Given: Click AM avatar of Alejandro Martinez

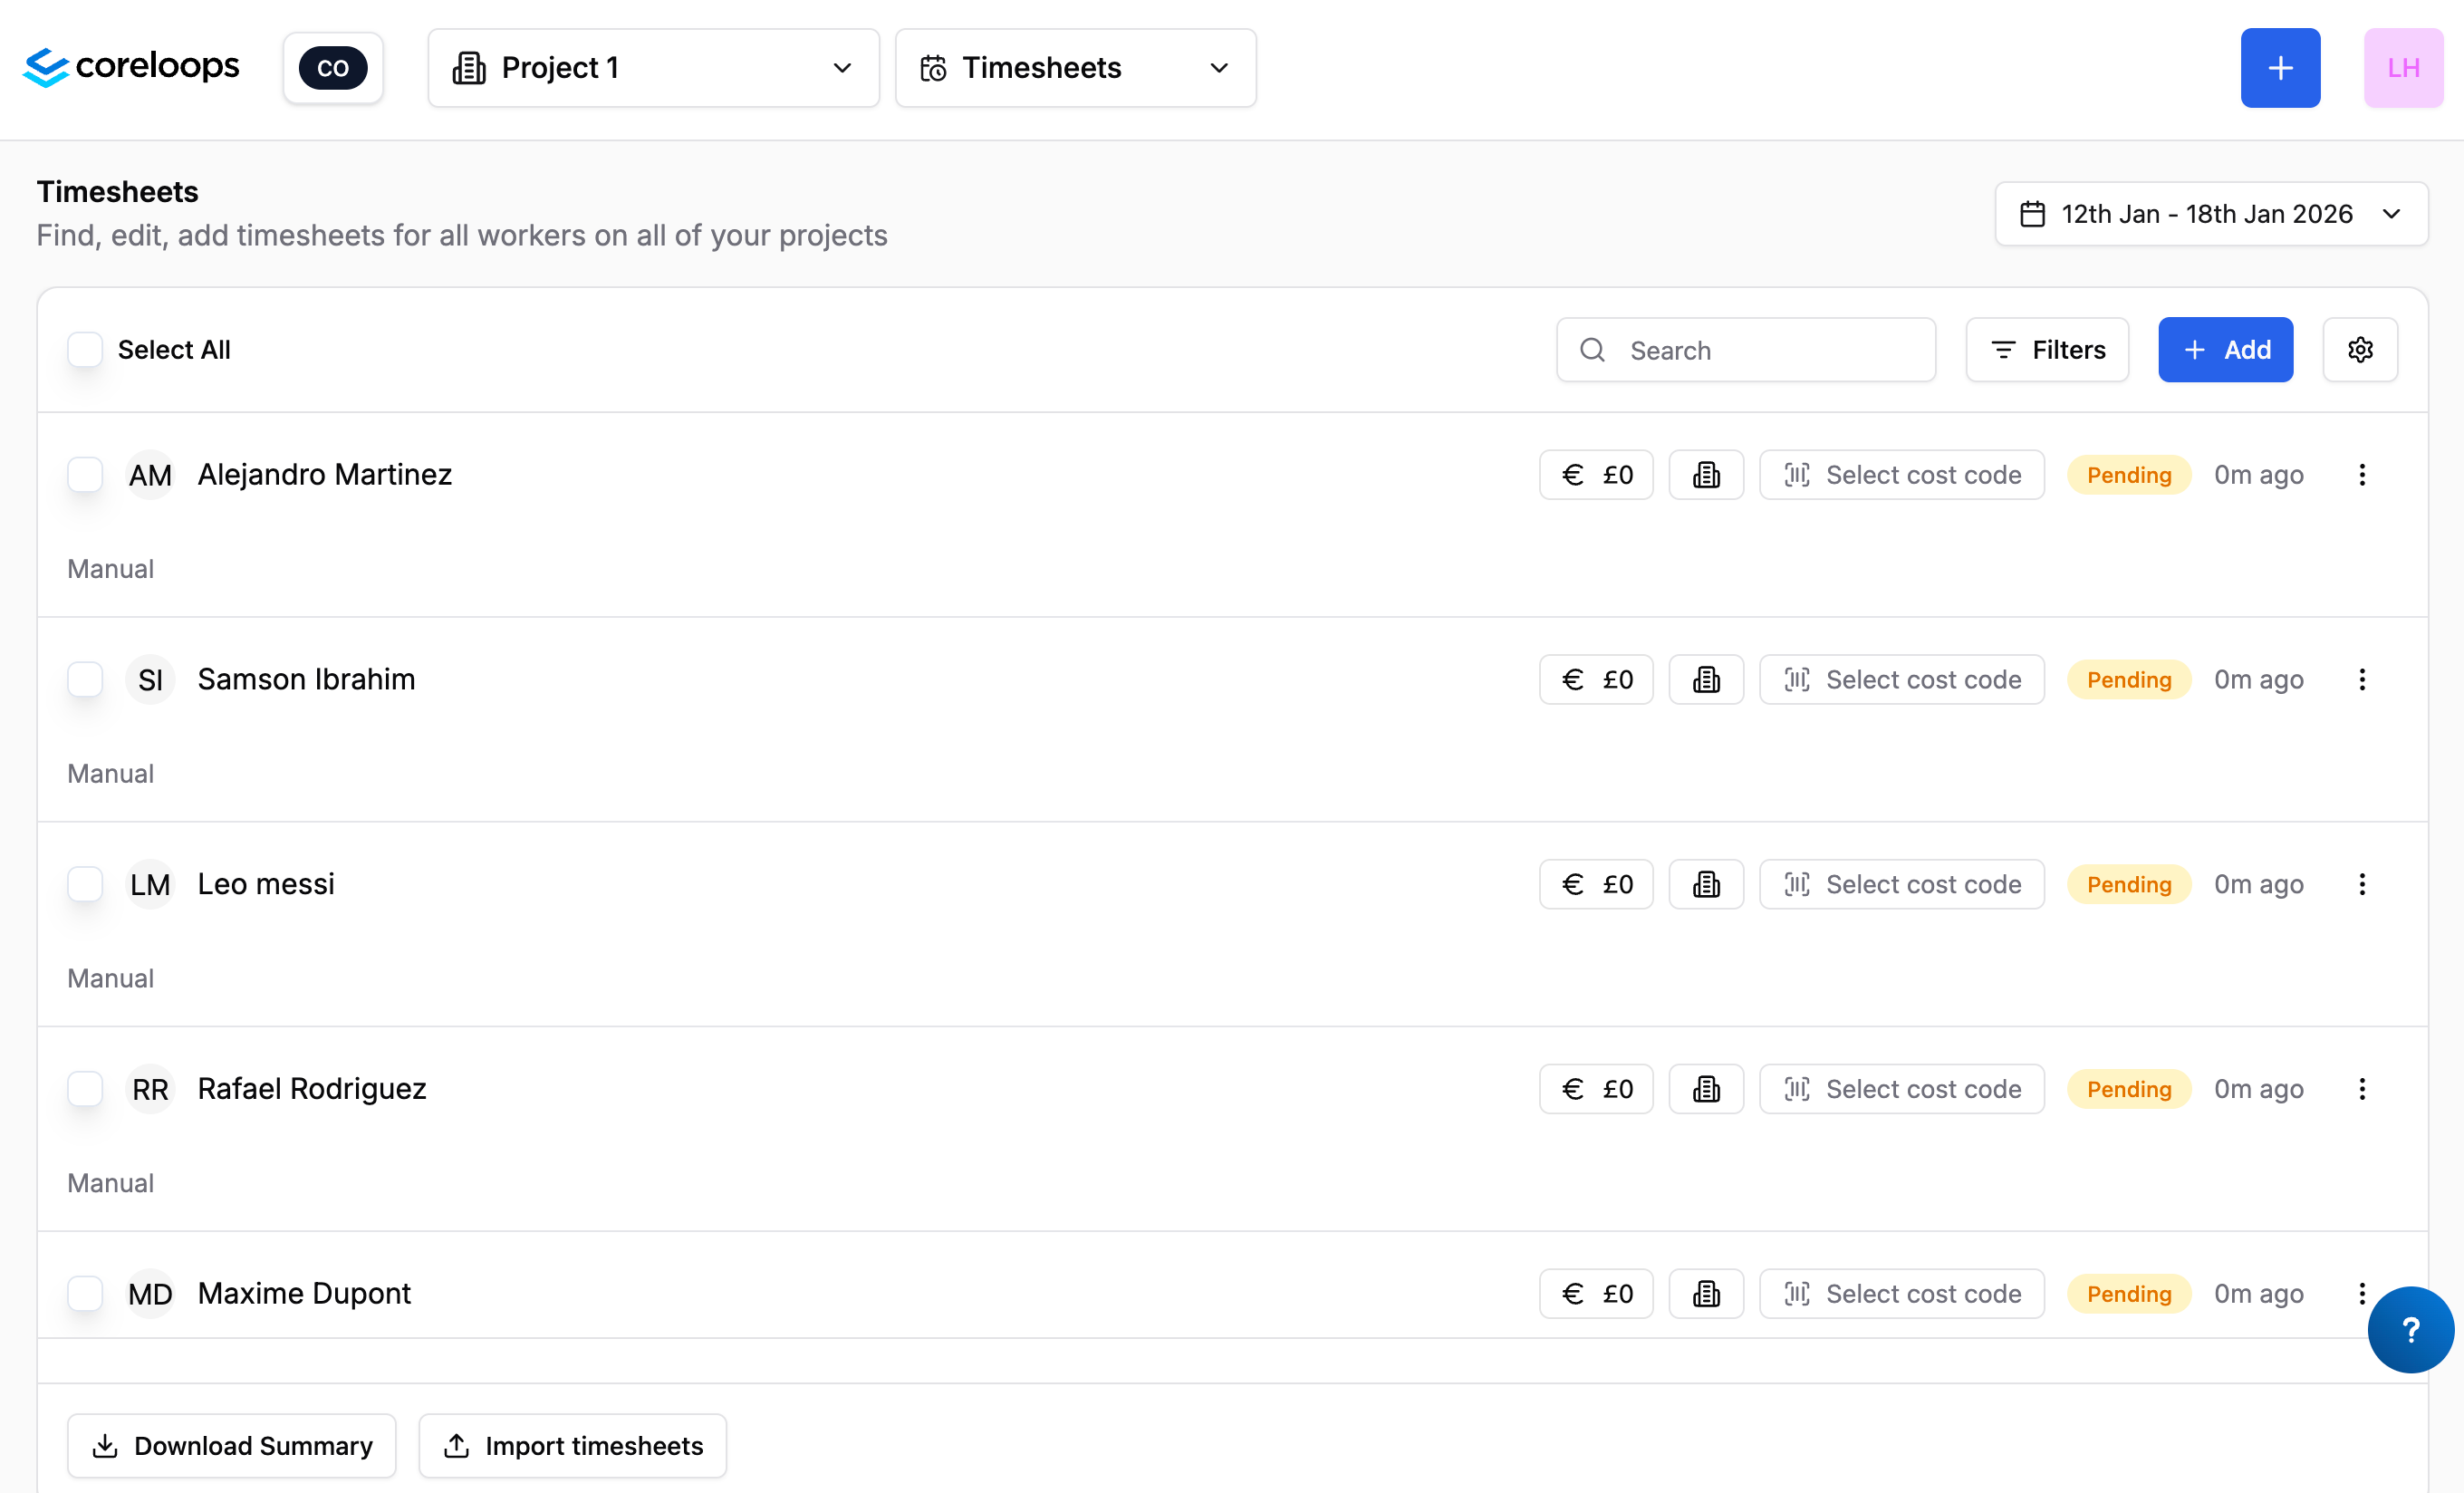Looking at the screenshot, I should coord(150,475).
